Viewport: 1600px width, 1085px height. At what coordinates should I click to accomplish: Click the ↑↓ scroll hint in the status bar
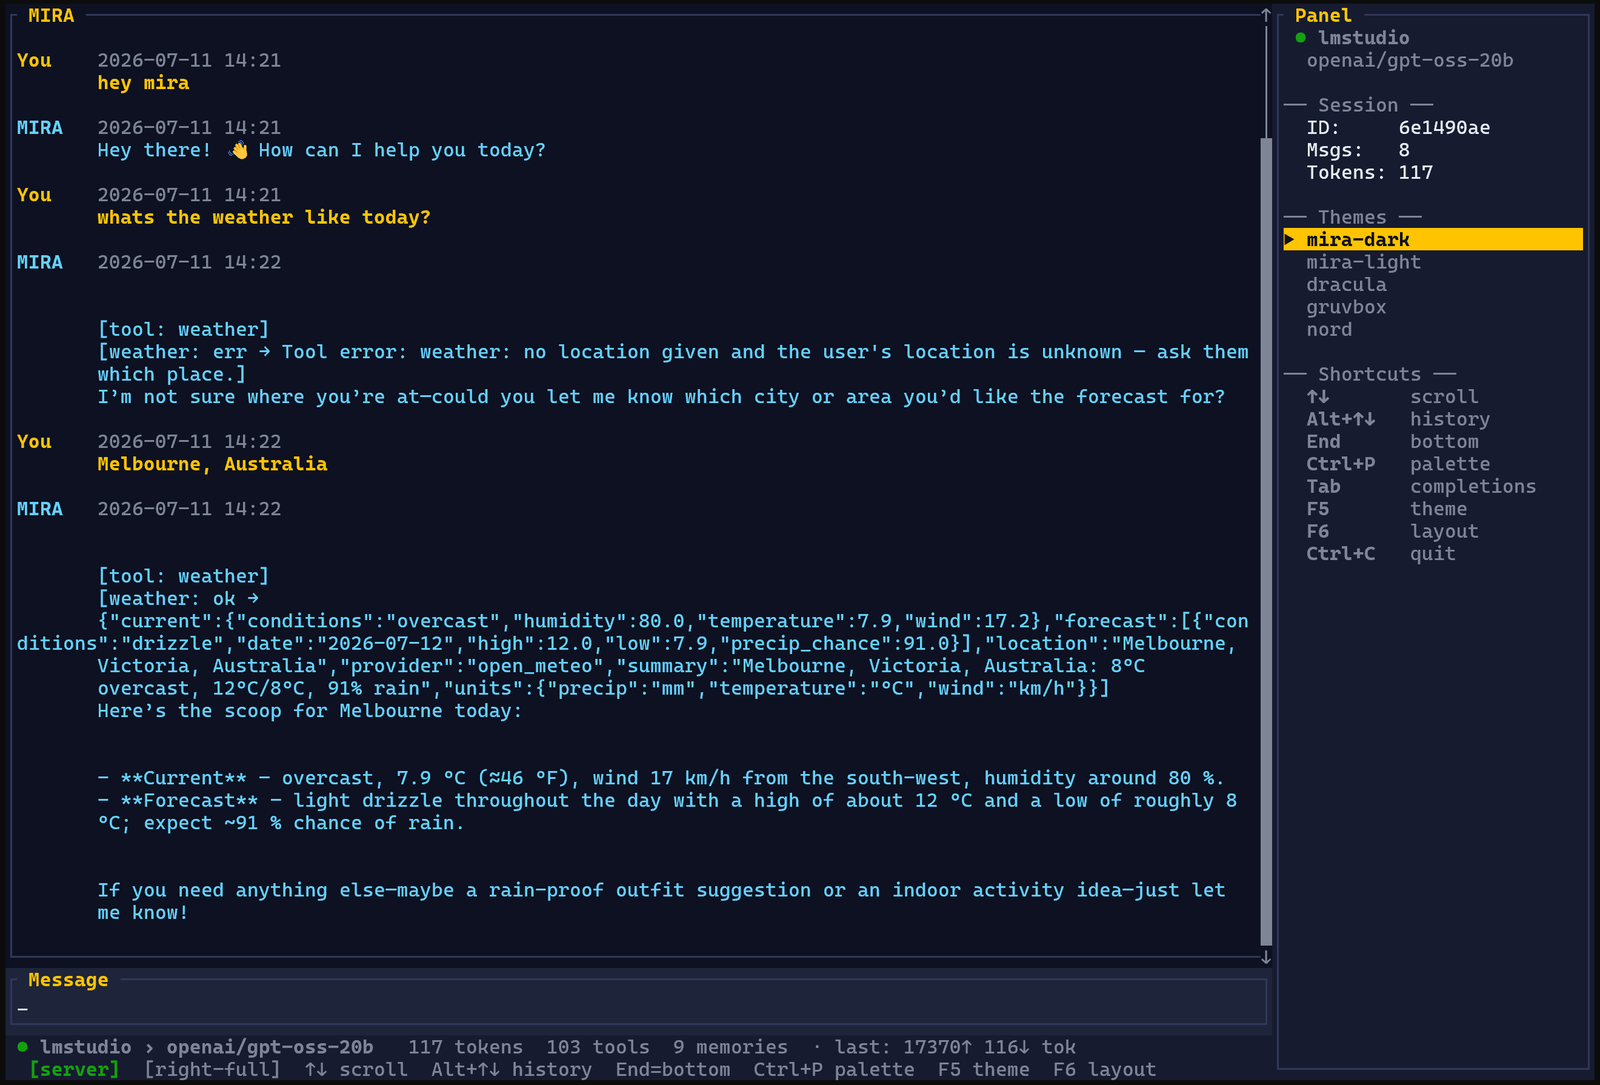[x=356, y=1070]
